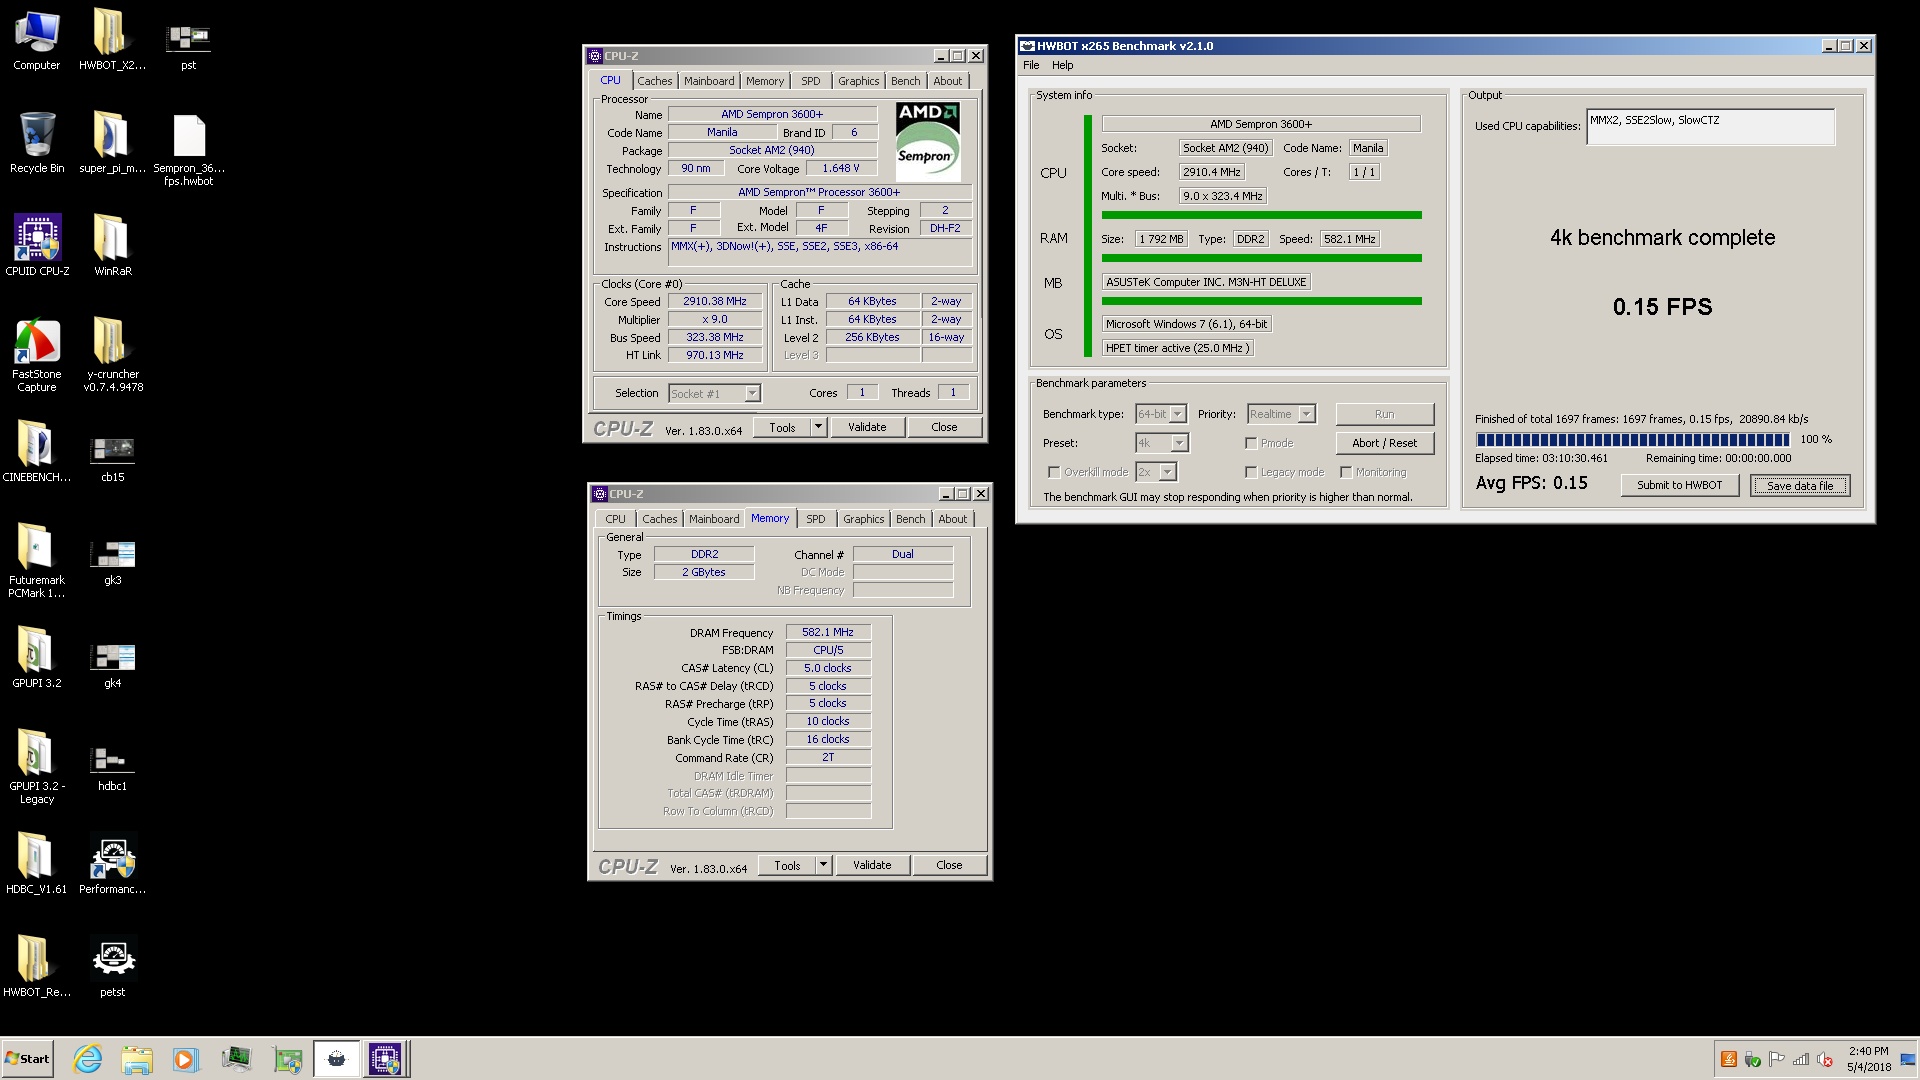Toggle the Legacy mode checkbox

point(1251,472)
